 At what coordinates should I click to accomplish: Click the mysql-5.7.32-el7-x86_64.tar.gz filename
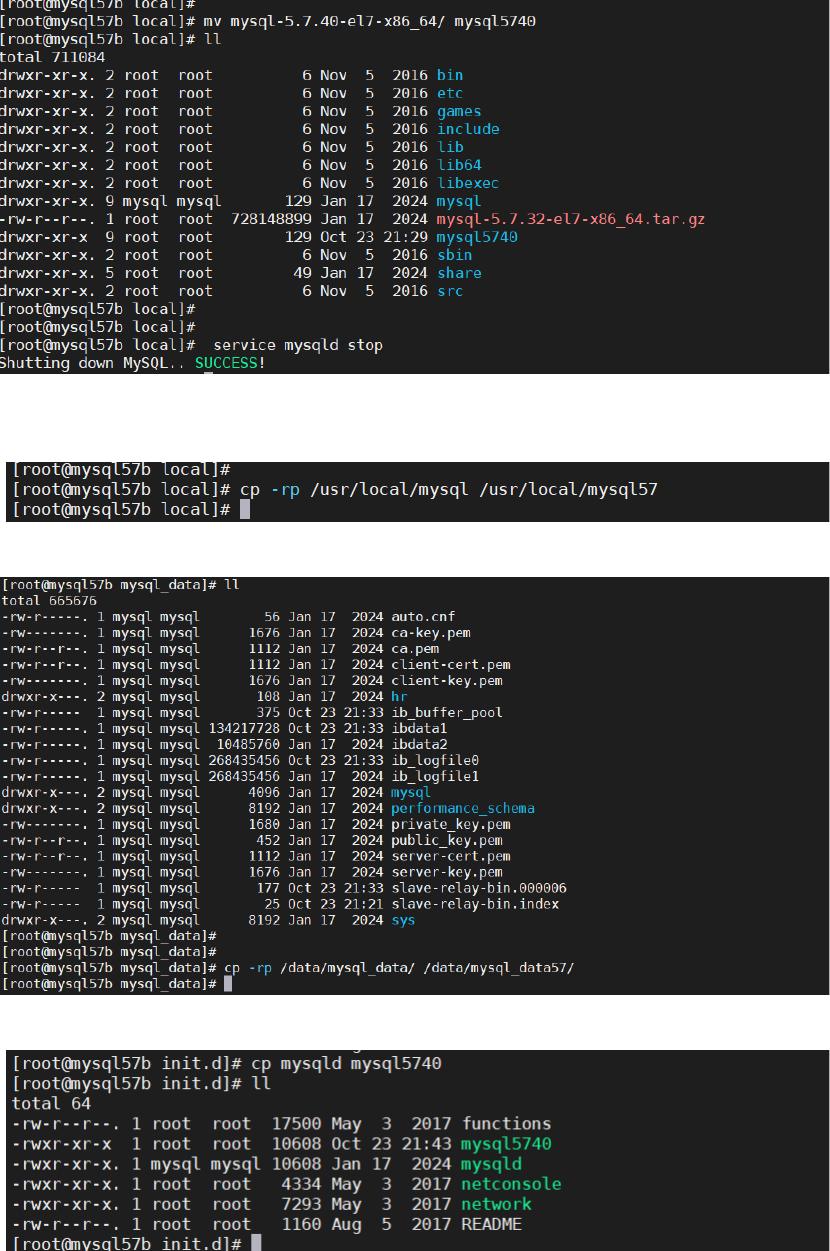(x=570, y=219)
